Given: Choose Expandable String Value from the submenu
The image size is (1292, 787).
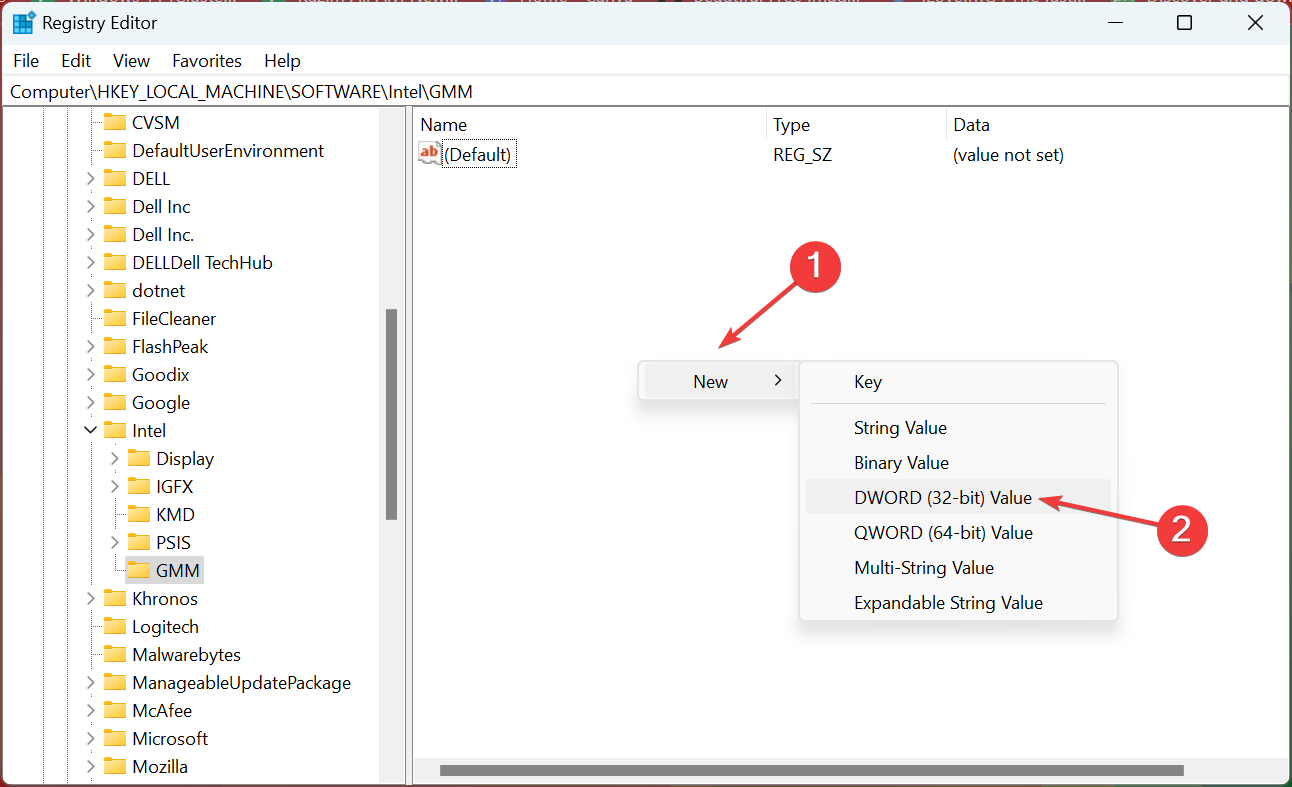Looking at the screenshot, I should pos(958,603).
